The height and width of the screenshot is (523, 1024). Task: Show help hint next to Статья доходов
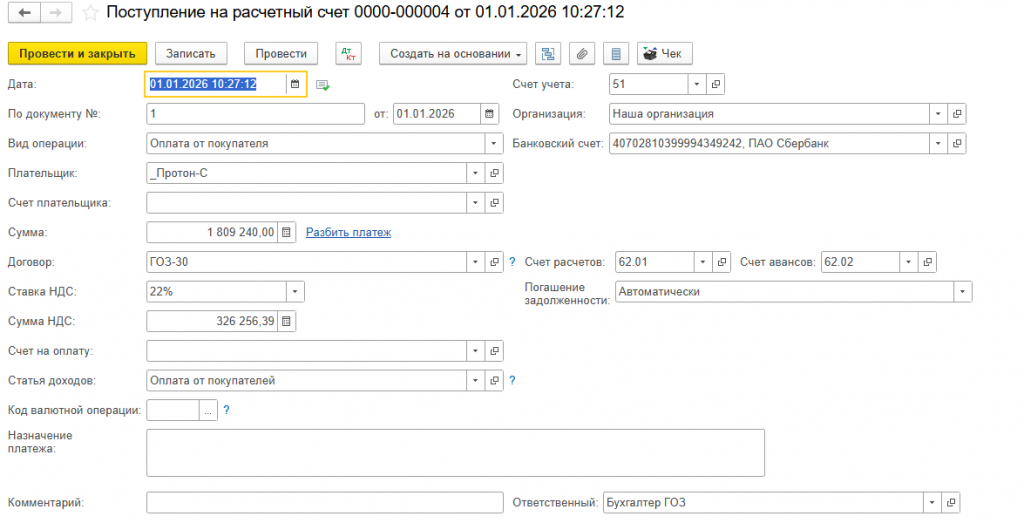pyautogui.click(x=512, y=381)
